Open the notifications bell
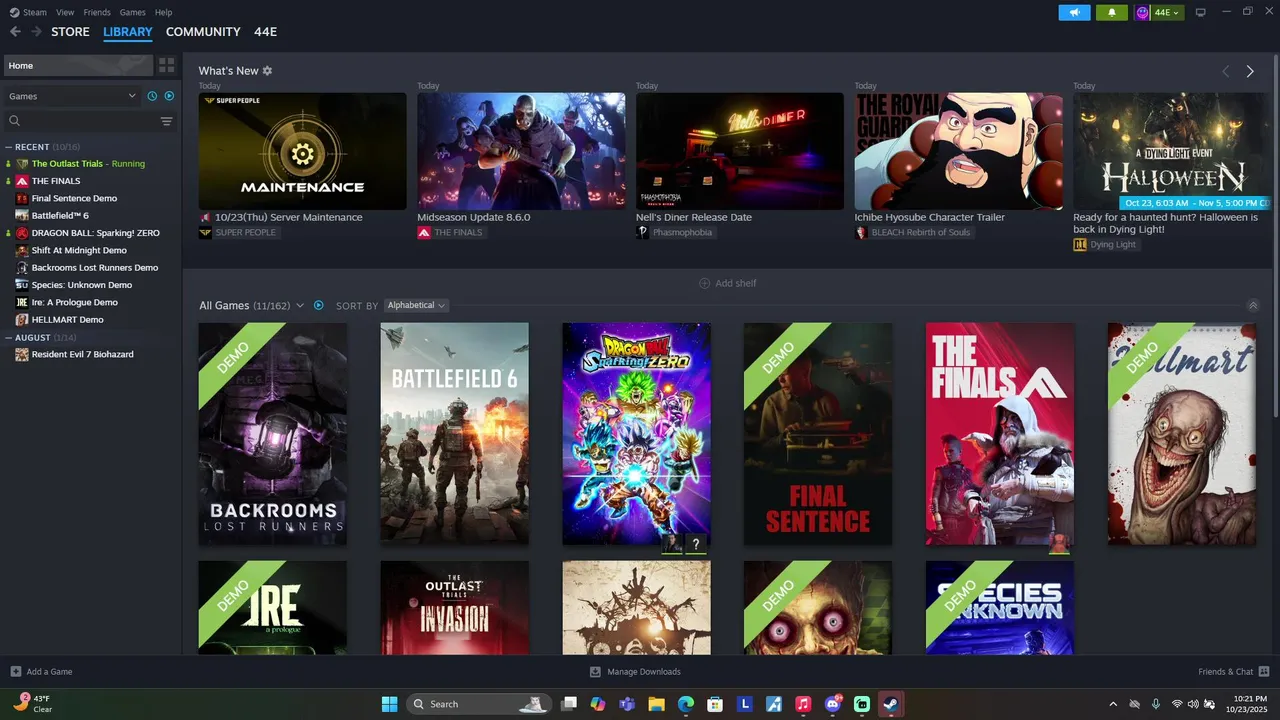 (x=1112, y=12)
